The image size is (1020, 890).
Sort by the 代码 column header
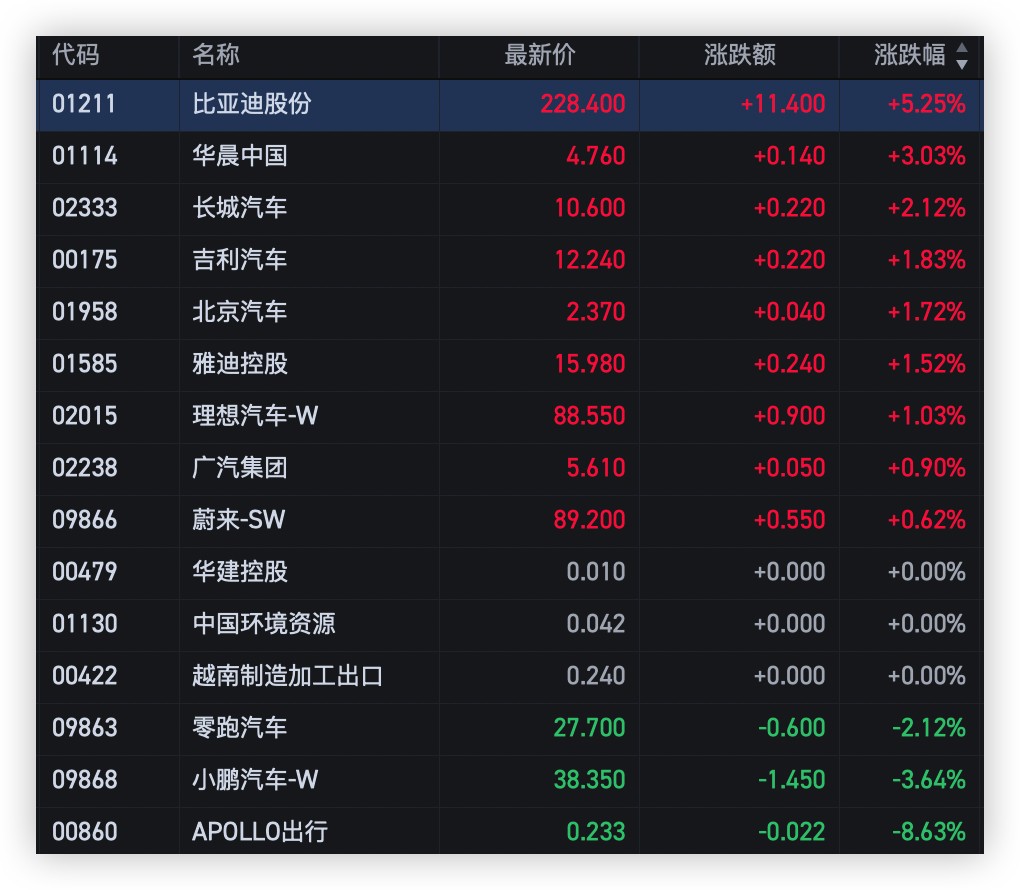tap(76, 55)
